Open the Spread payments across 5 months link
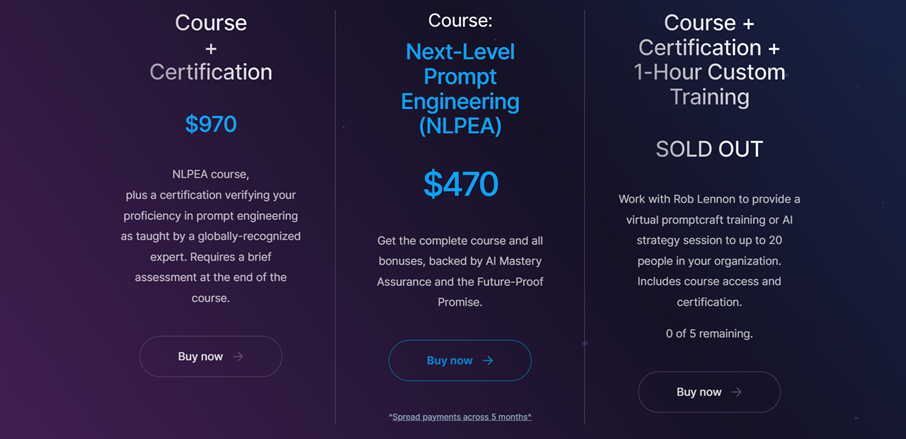906x439 pixels. click(x=460, y=416)
